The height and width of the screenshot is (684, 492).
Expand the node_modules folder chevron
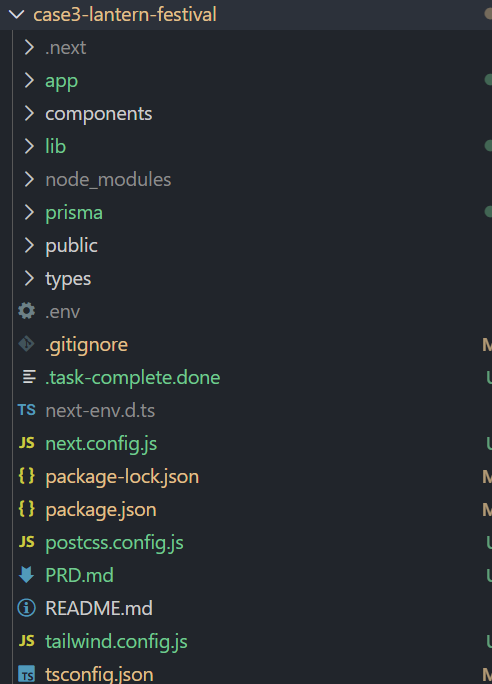pyautogui.click(x=29, y=179)
